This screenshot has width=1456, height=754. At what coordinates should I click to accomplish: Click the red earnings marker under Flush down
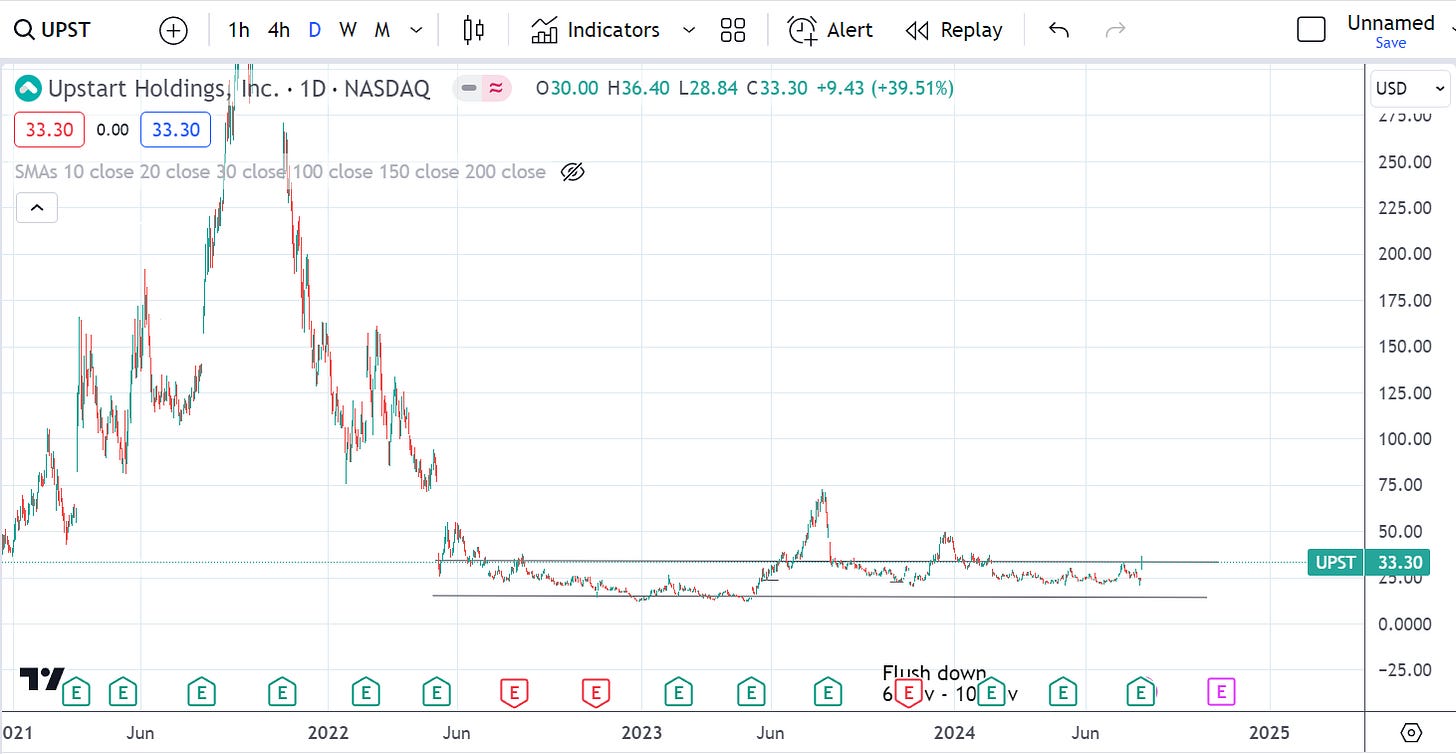pos(908,691)
